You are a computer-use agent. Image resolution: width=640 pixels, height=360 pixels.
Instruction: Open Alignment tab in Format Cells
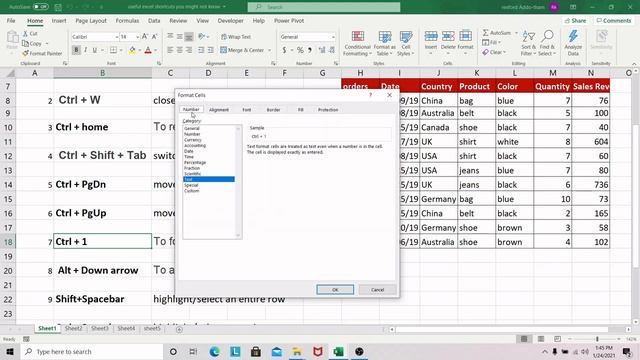(x=219, y=110)
